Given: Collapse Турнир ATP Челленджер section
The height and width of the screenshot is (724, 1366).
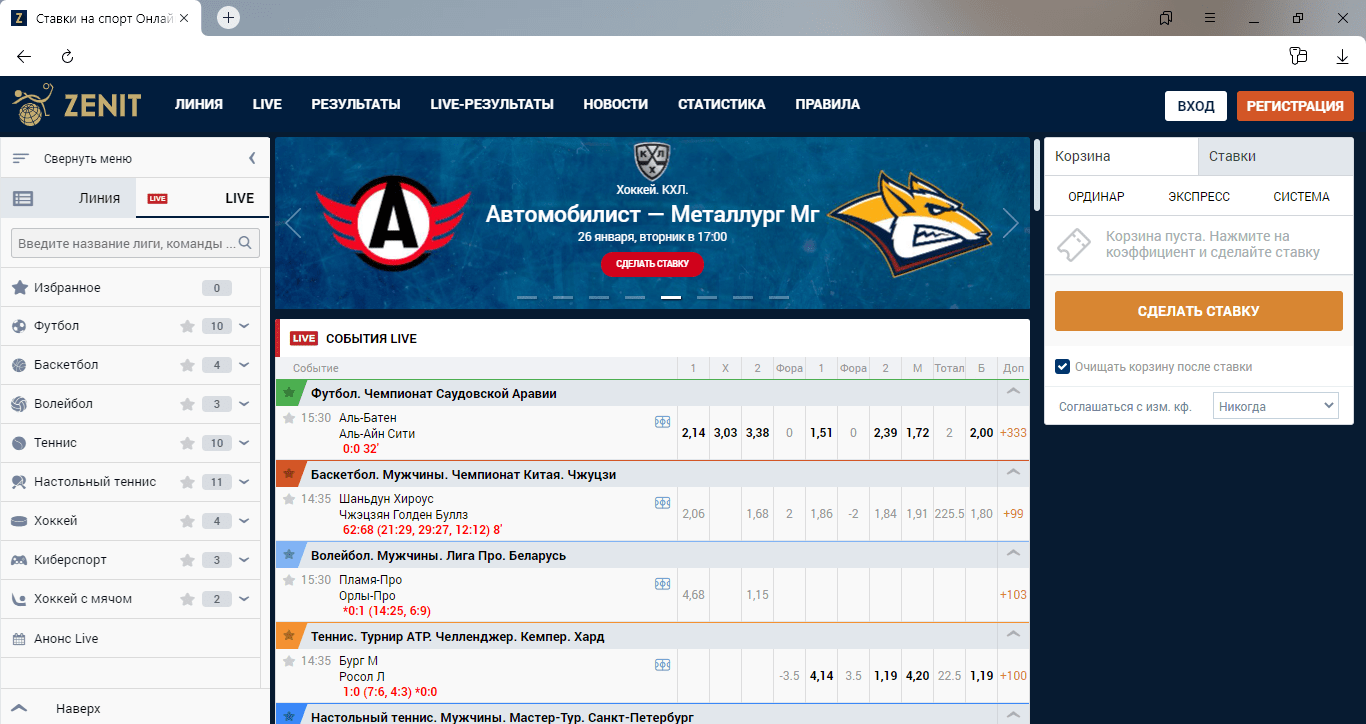Looking at the screenshot, I should click(1013, 636).
